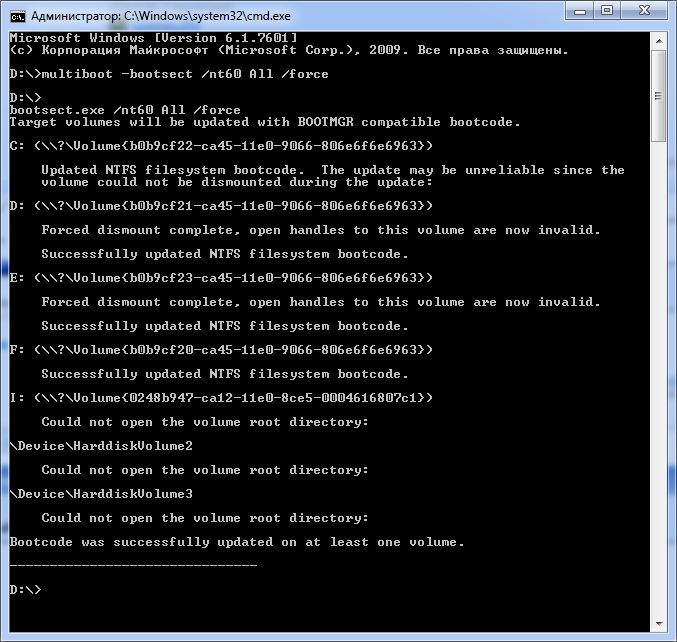Click the Microsoft Corp. 2009 copyright line

coord(289,51)
